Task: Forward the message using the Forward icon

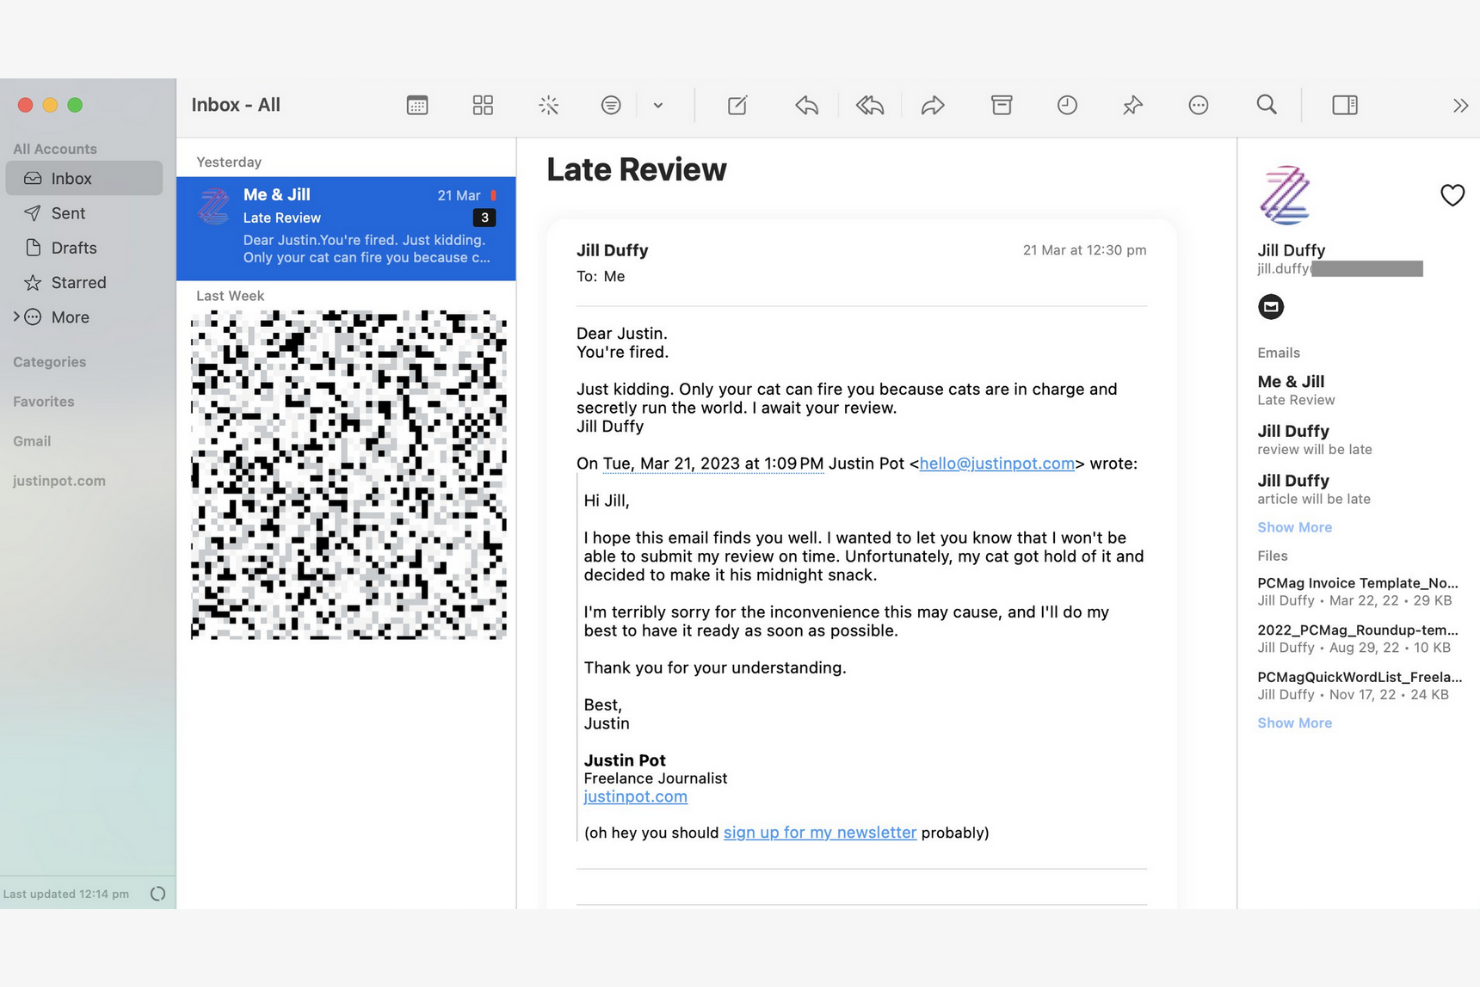Action: pos(933,104)
